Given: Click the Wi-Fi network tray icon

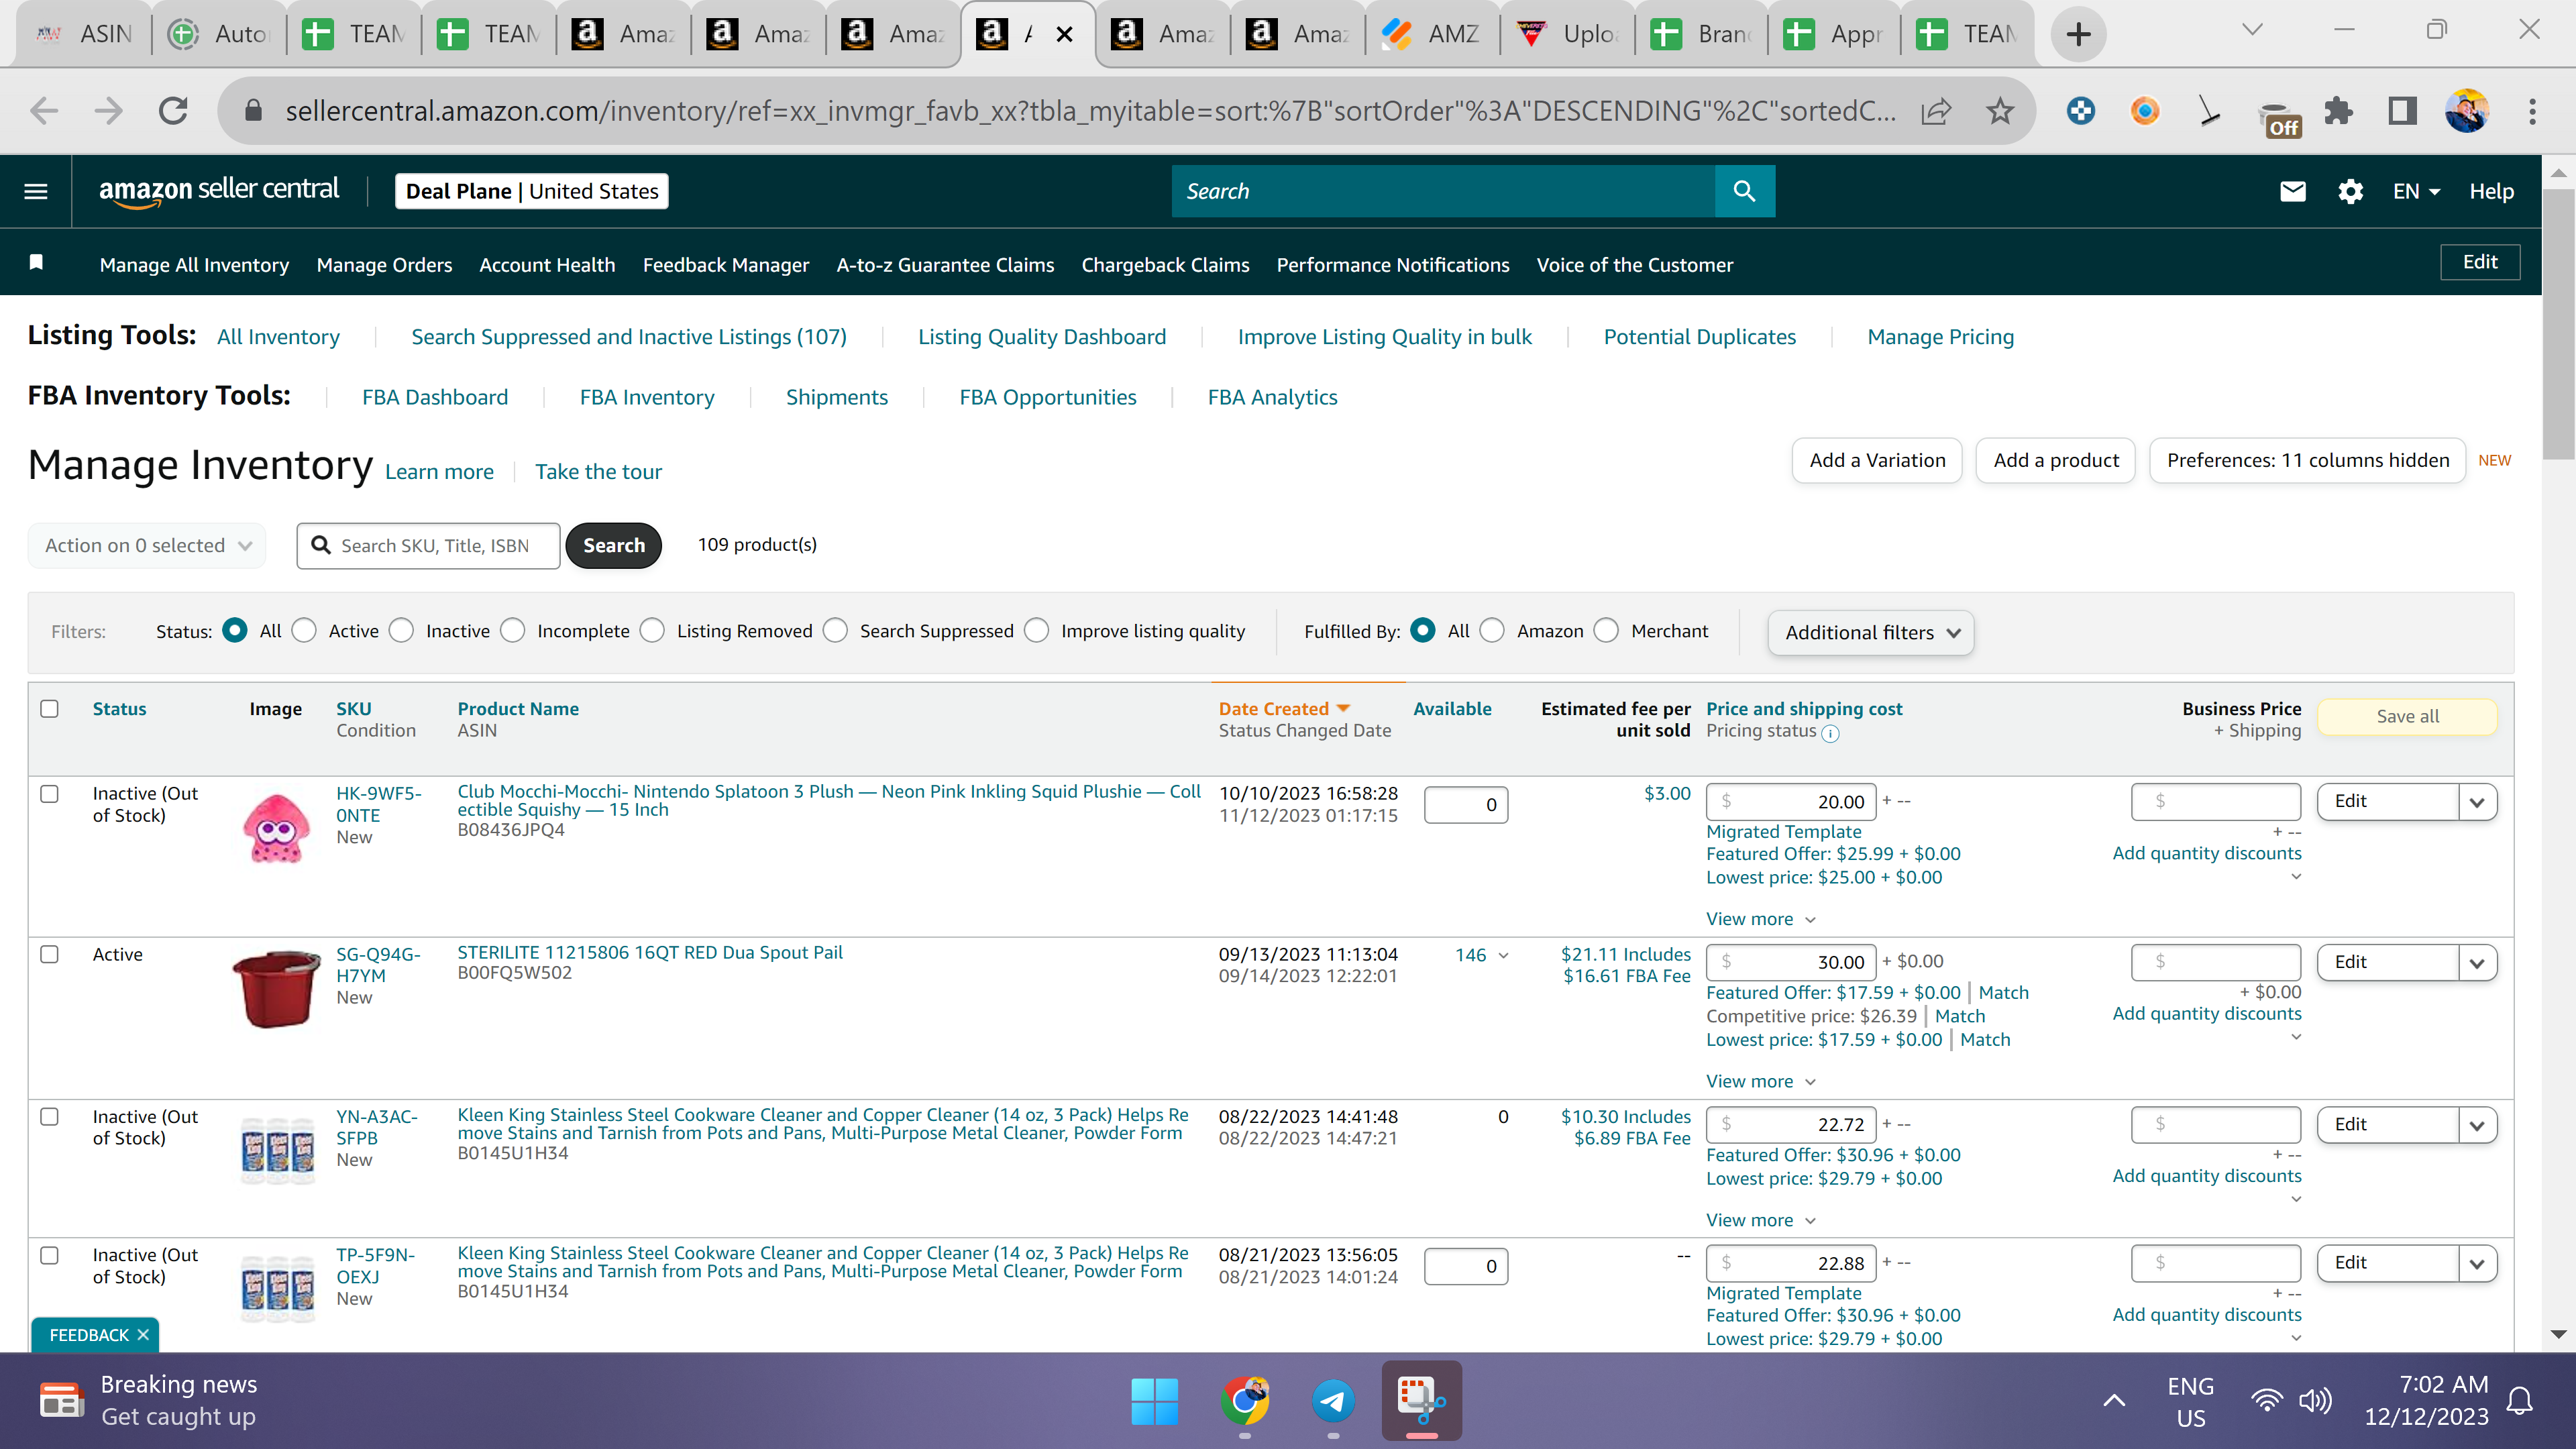Looking at the screenshot, I should point(2266,1401).
